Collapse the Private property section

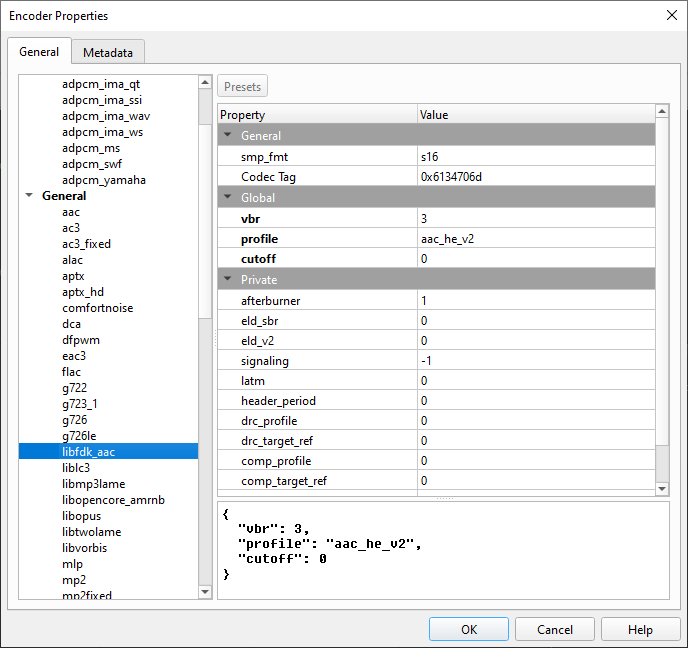tap(228, 279)
